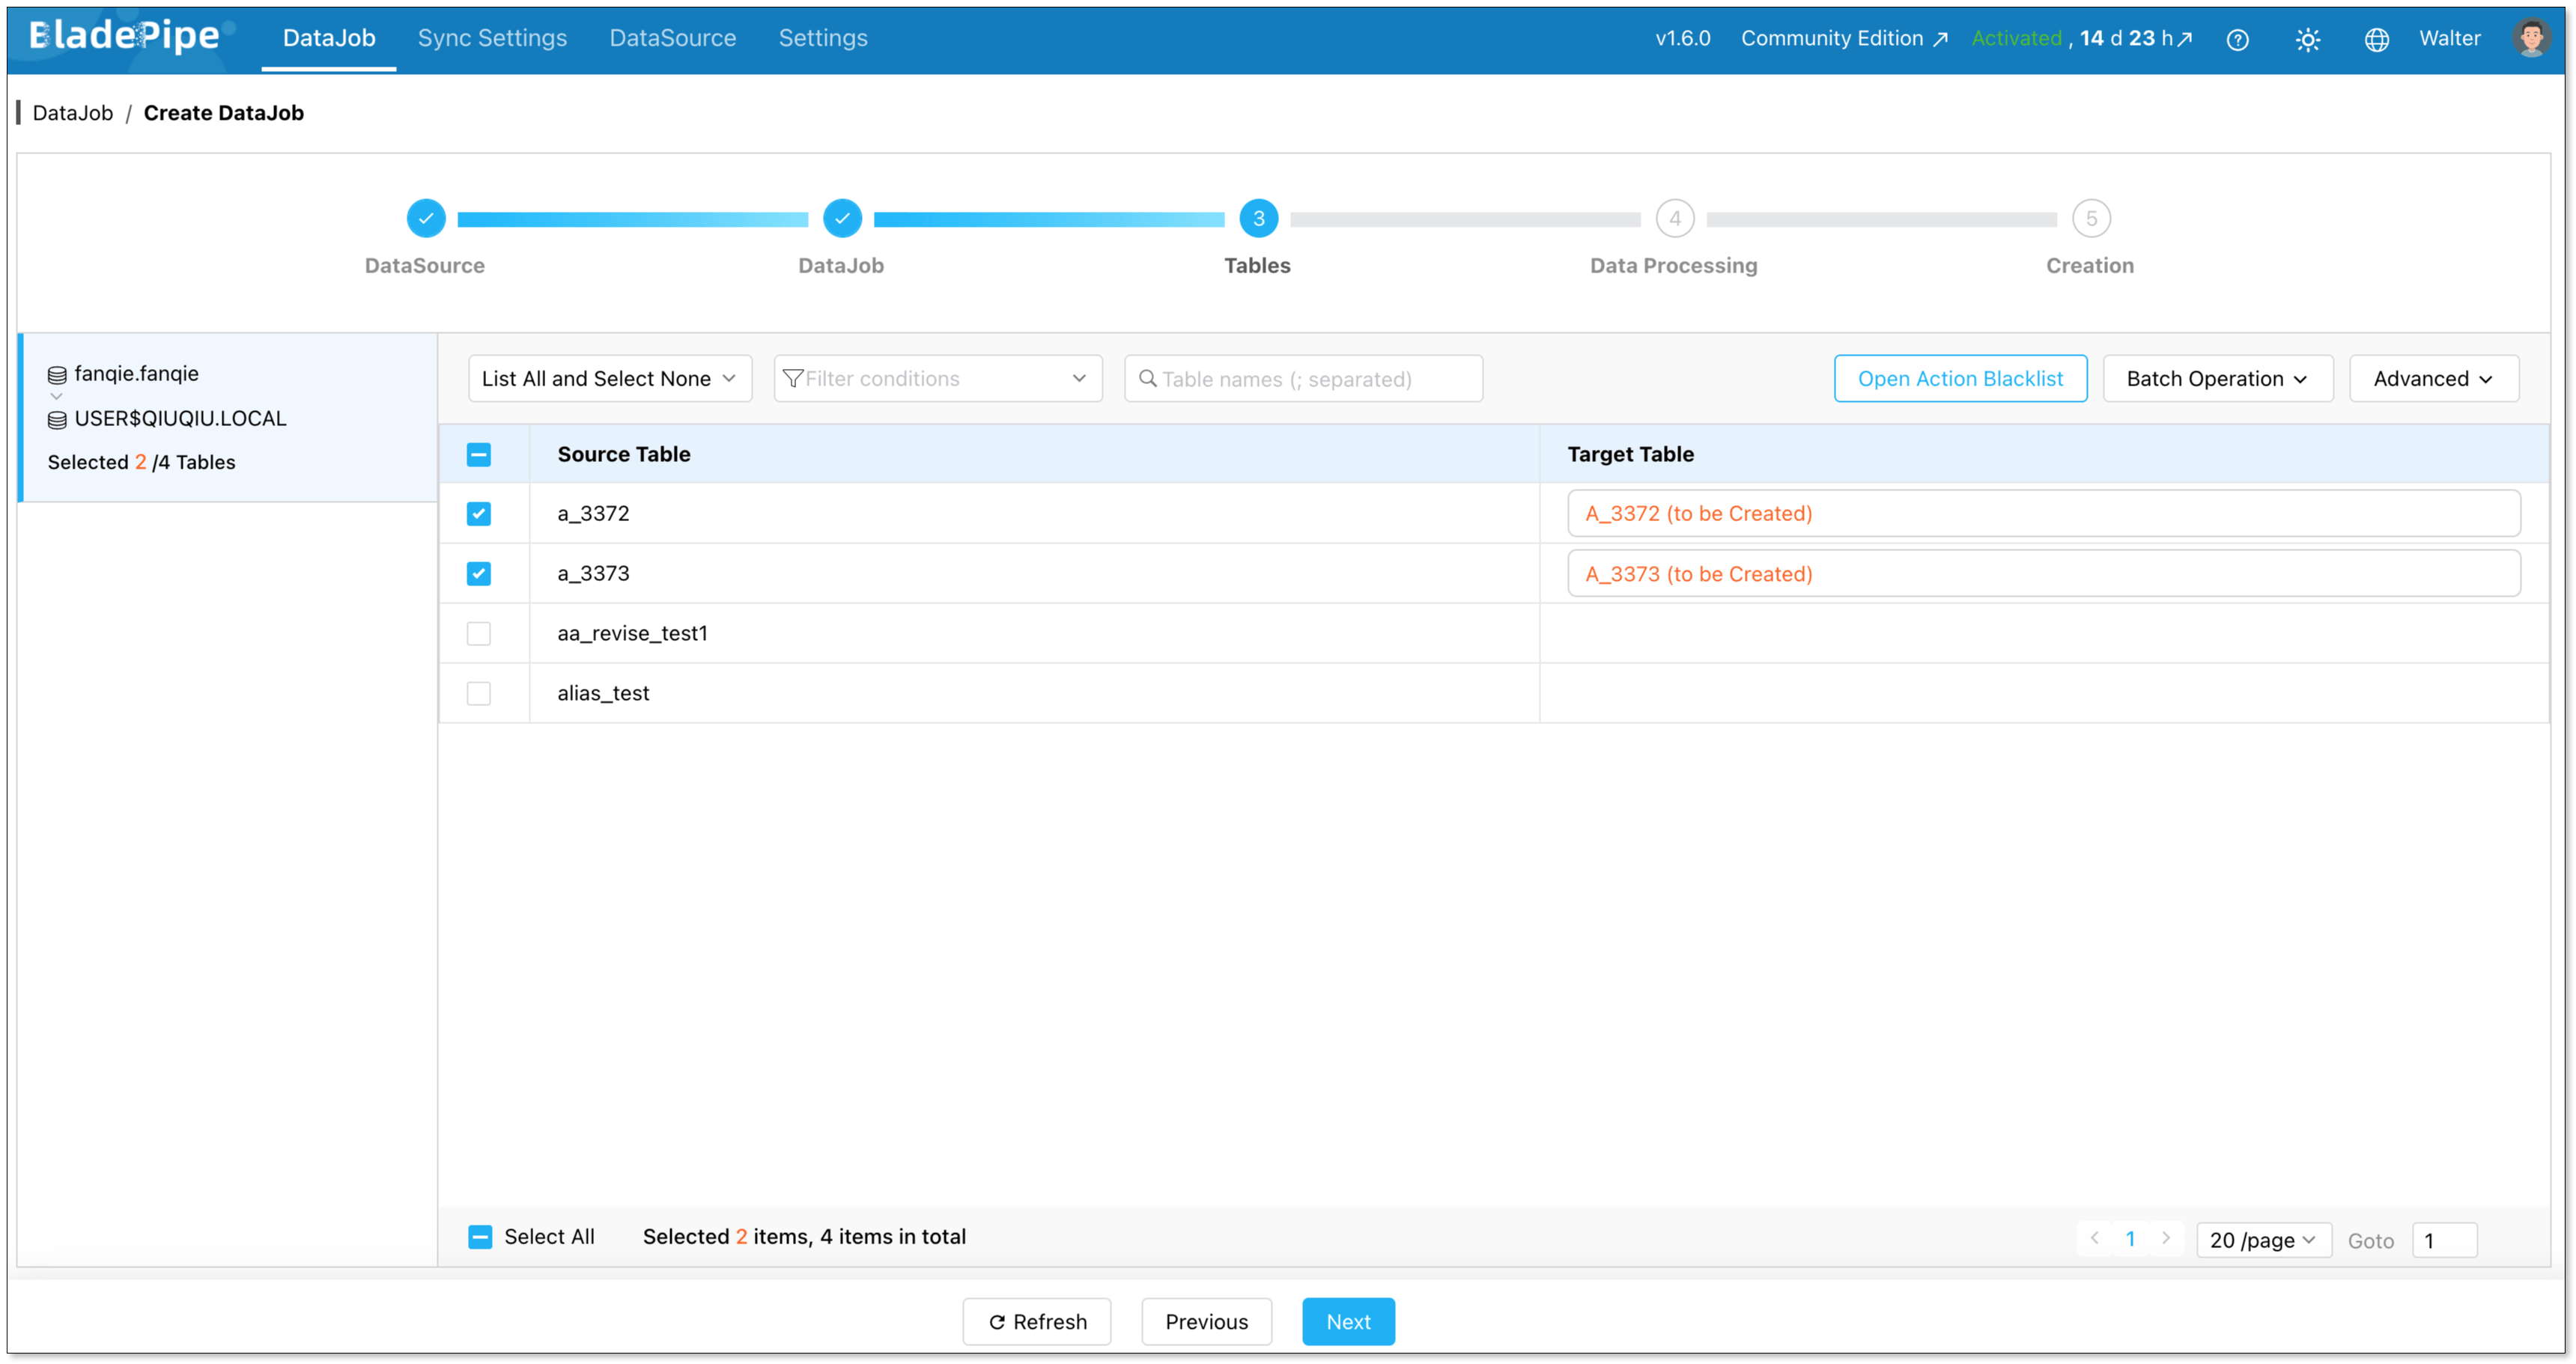The width and height of the screenshot is (2576, 1364).
Task: Open the Settings nav tab
Action: coord(822,38)
